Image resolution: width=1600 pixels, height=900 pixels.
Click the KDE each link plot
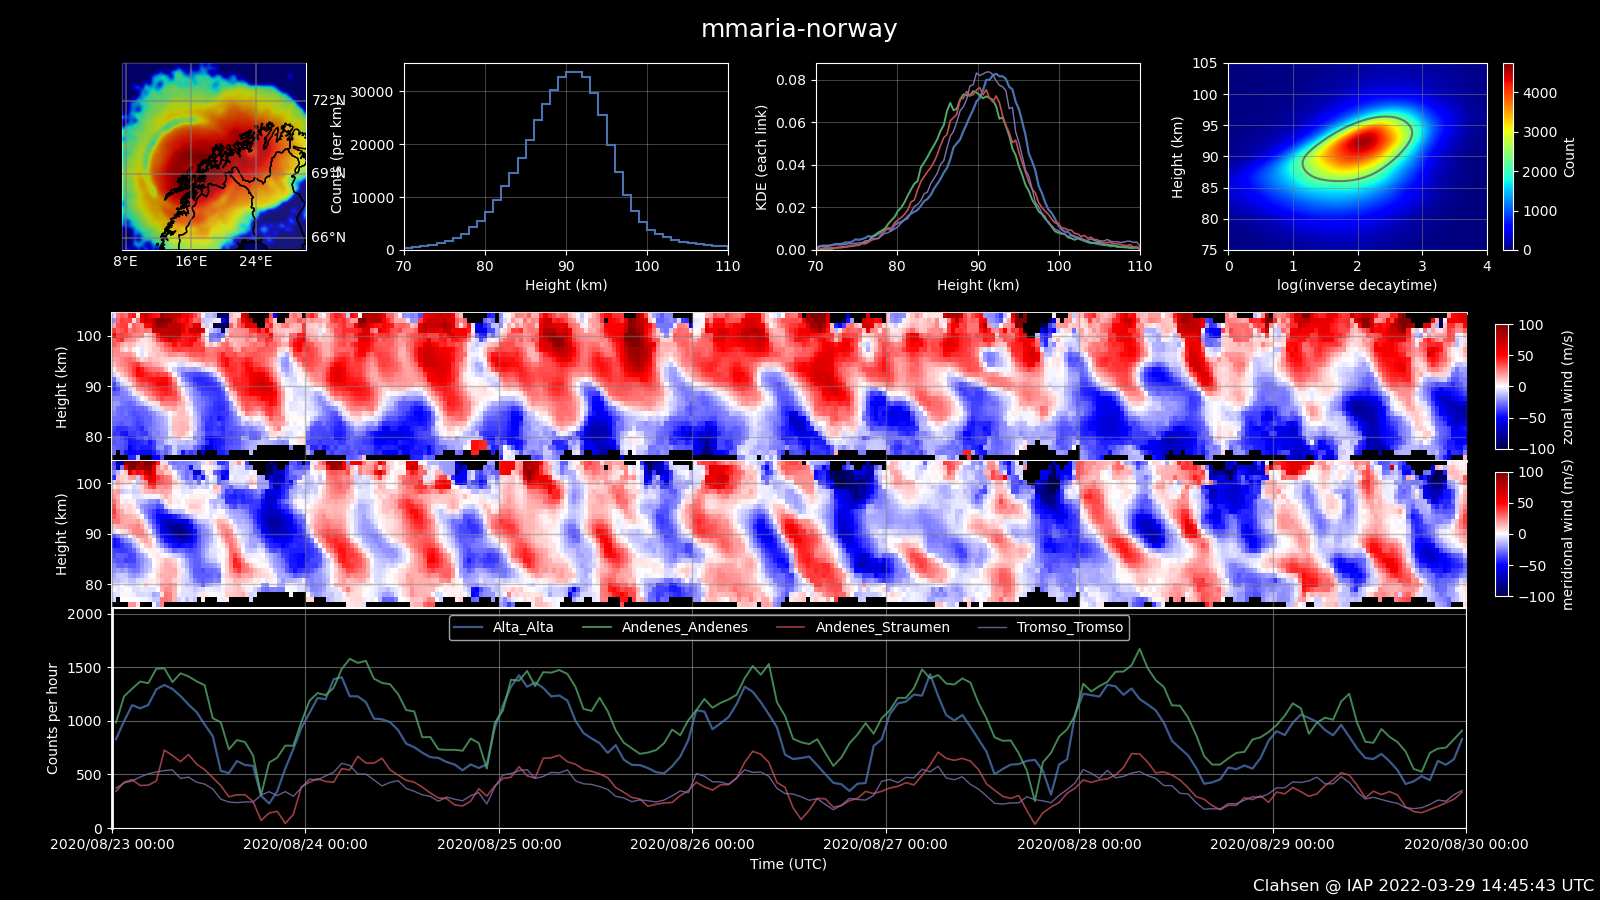click(978, 157)
